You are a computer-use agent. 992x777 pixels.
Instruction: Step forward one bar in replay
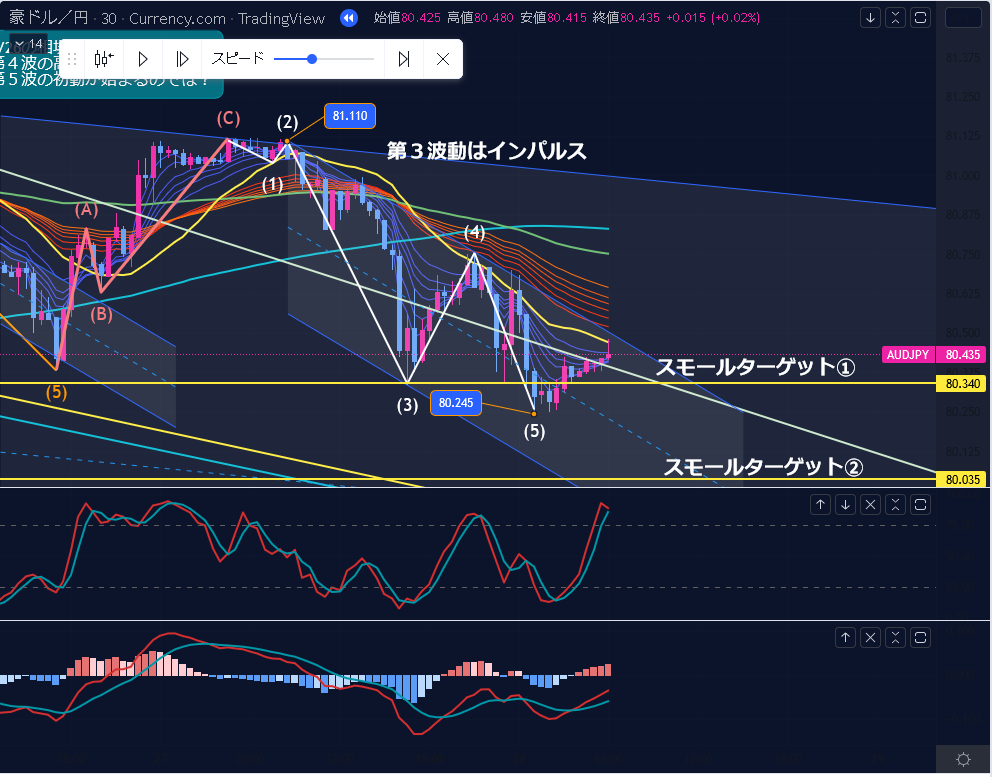182,59
